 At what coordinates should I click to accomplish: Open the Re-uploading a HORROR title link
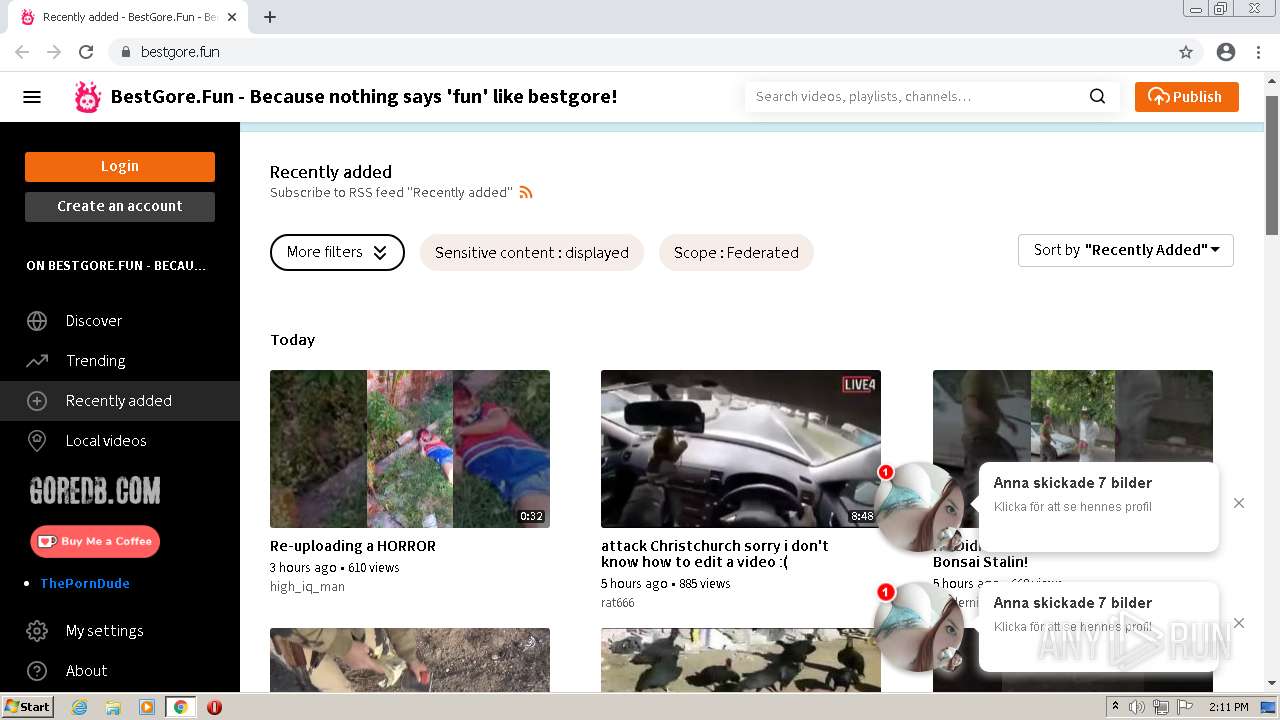click(x=353, y=546)
